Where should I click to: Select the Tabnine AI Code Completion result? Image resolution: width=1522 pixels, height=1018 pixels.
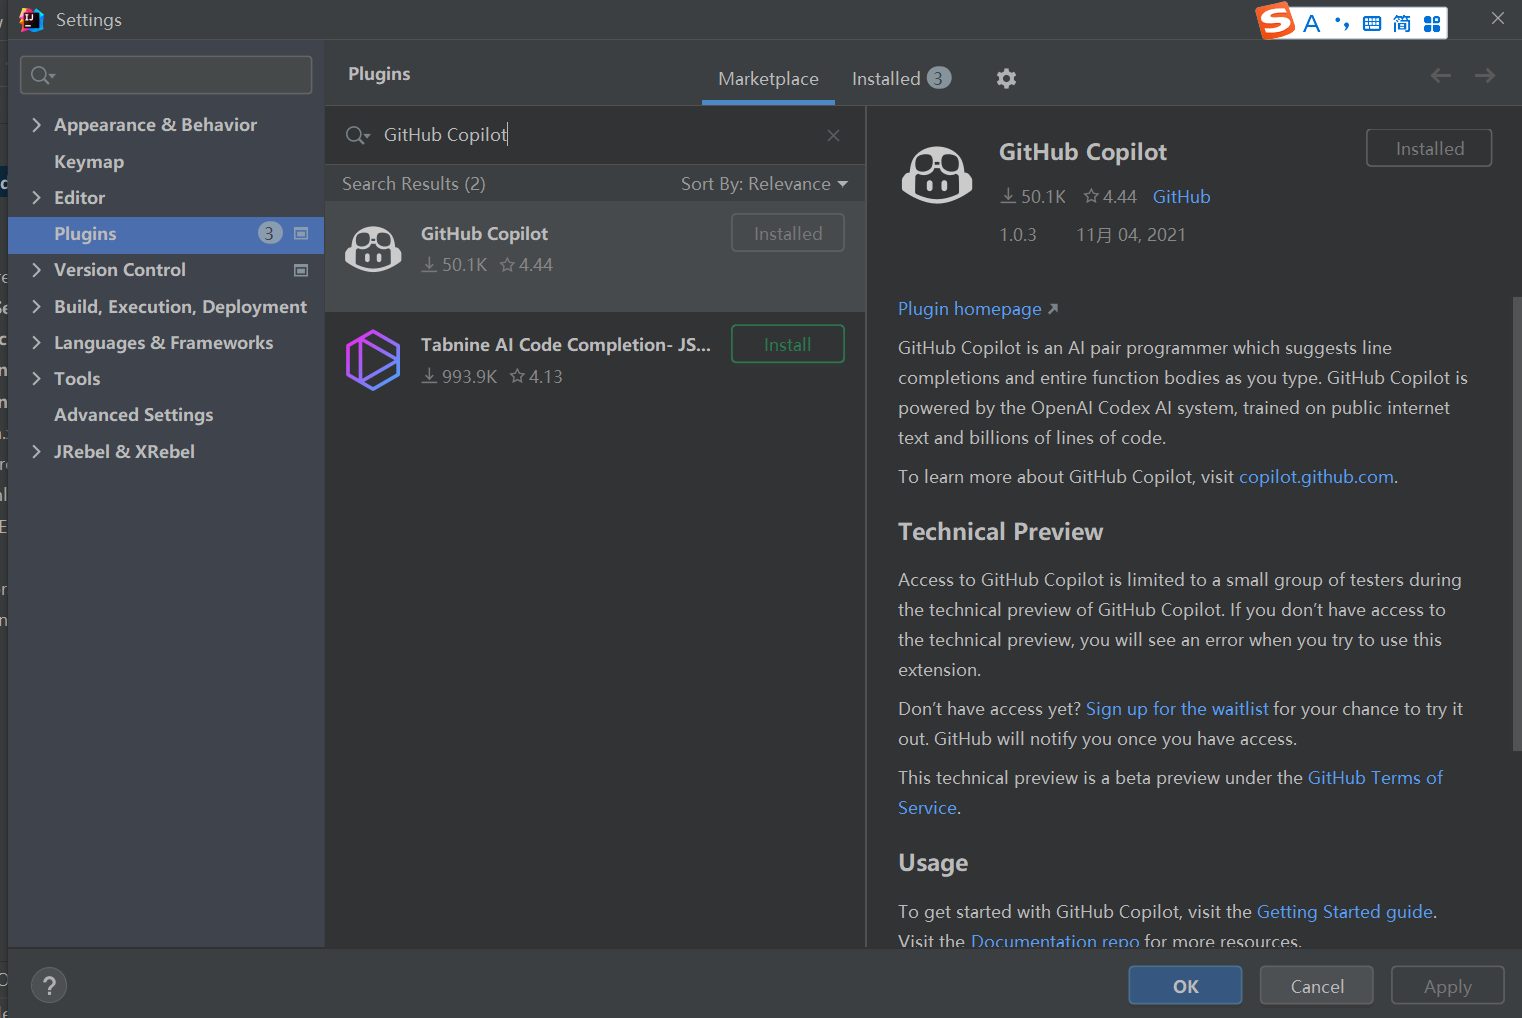[x=595, y=361]
